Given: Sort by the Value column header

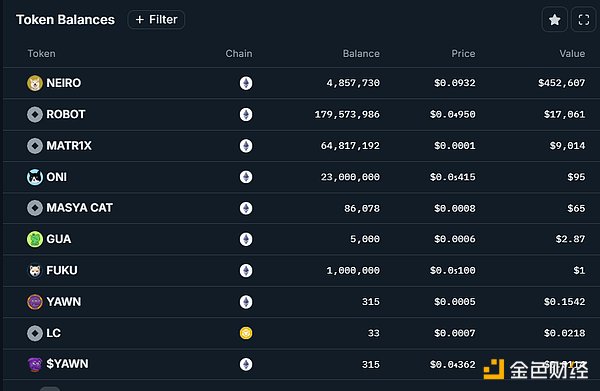Looking at the screenshot, I should (x=572, y=54).
